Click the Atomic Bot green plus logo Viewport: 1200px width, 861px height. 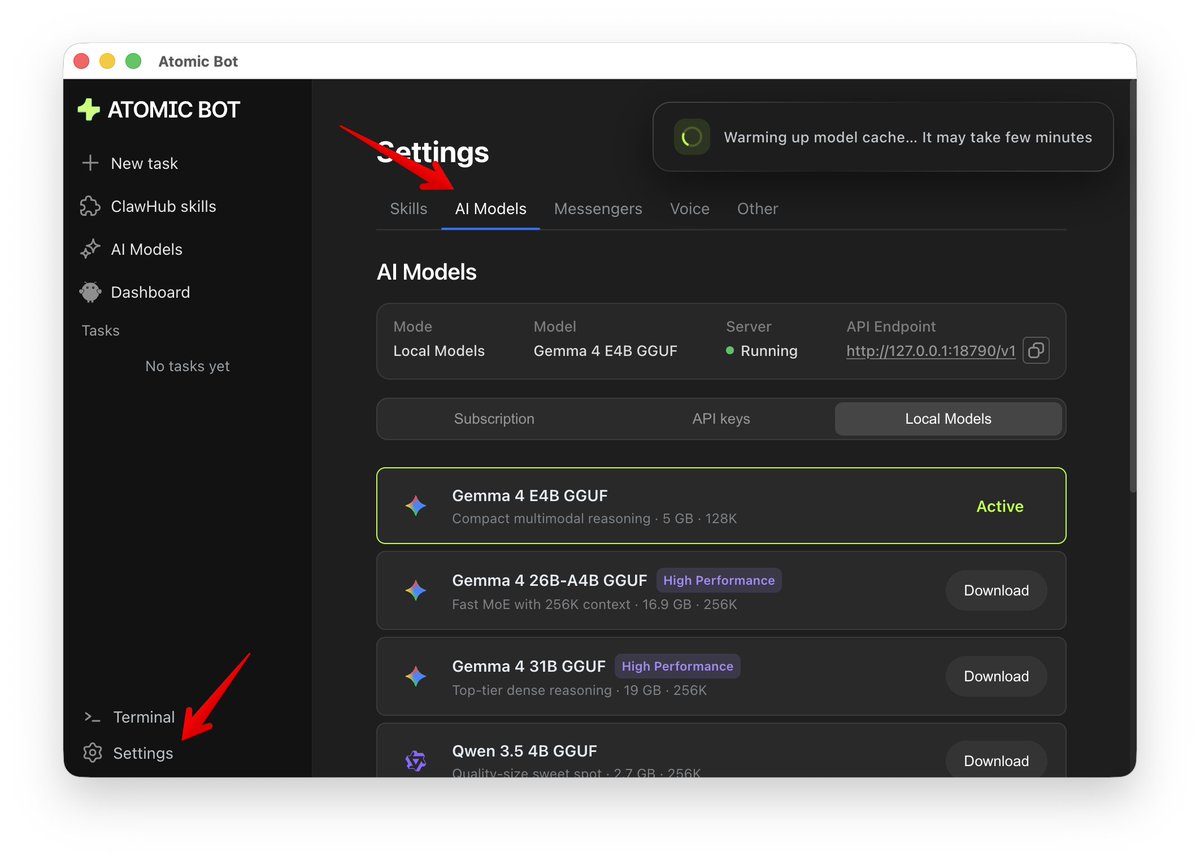(x=89, y=110)
